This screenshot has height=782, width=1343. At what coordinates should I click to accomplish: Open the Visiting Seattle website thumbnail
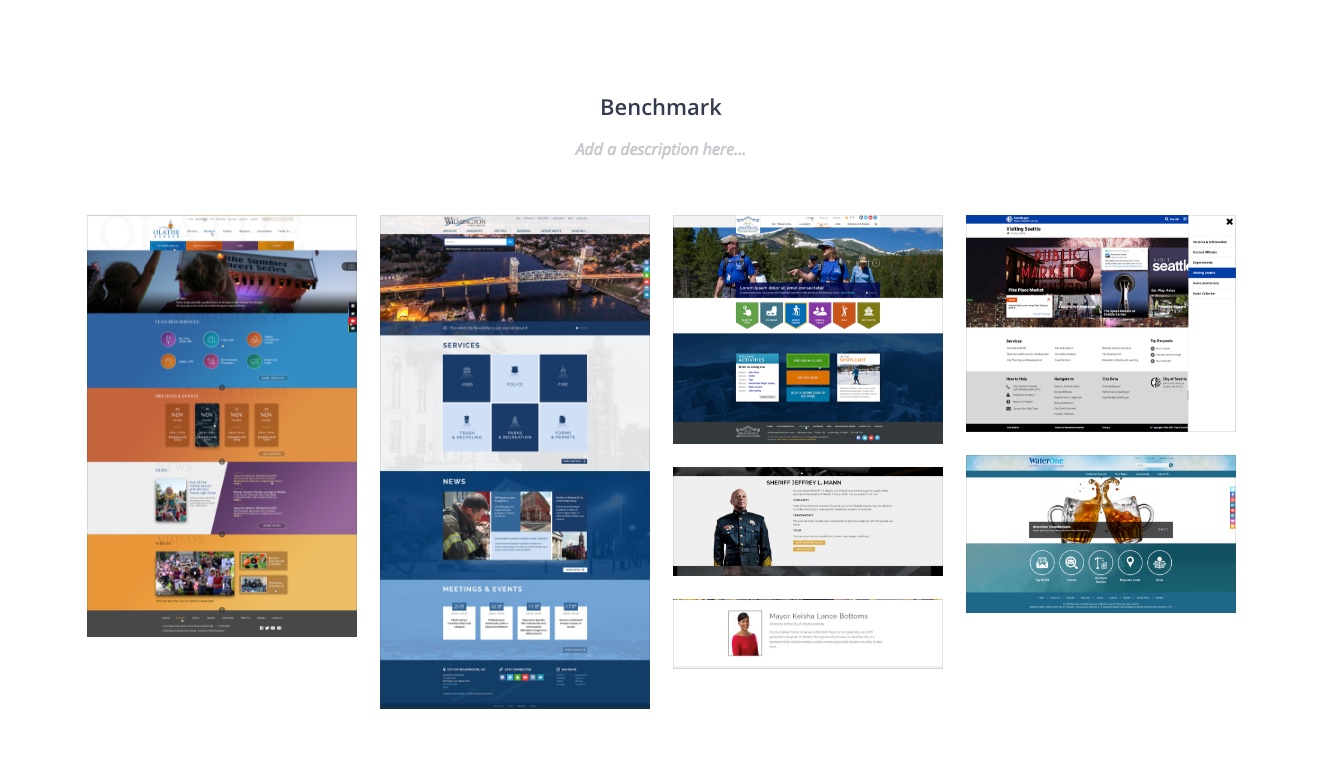(x=1101, y=323)
